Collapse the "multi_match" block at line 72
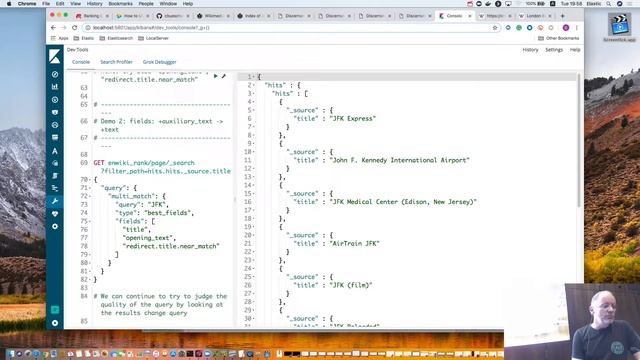Screen dimensions: 640x360 [90, 196]
